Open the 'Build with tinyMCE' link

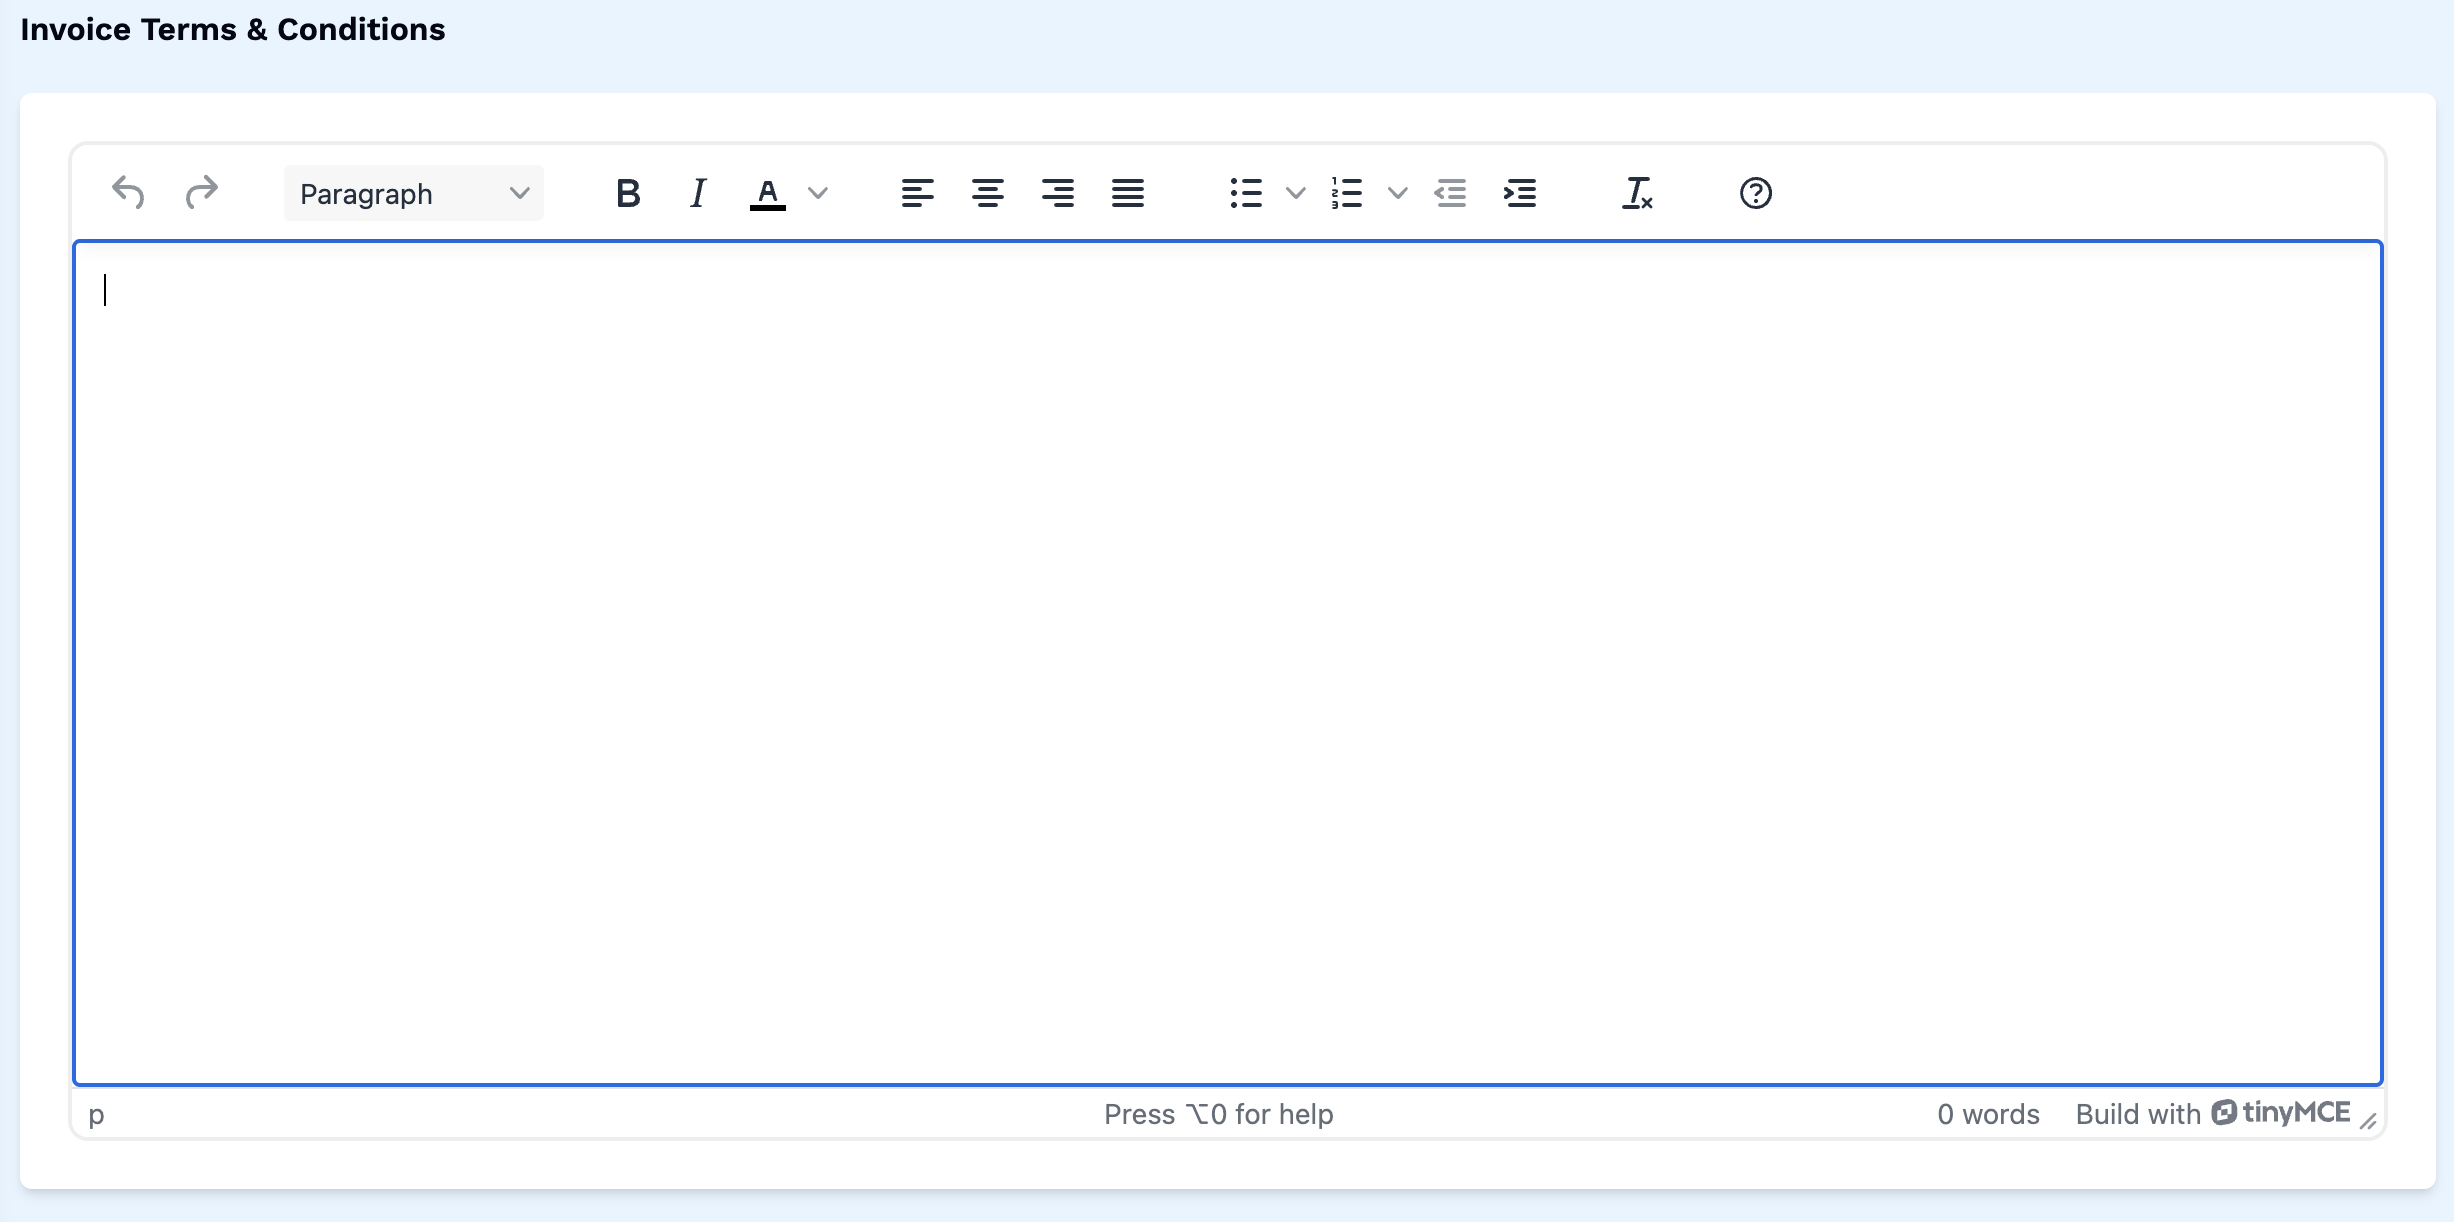(x=2213, y=1113)
